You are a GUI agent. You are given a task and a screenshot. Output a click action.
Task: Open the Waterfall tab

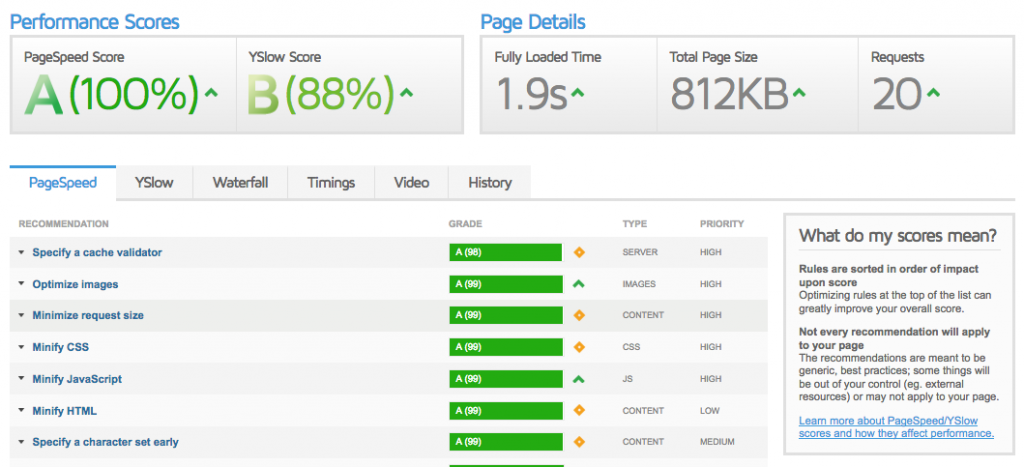click(x=240, y=182)
